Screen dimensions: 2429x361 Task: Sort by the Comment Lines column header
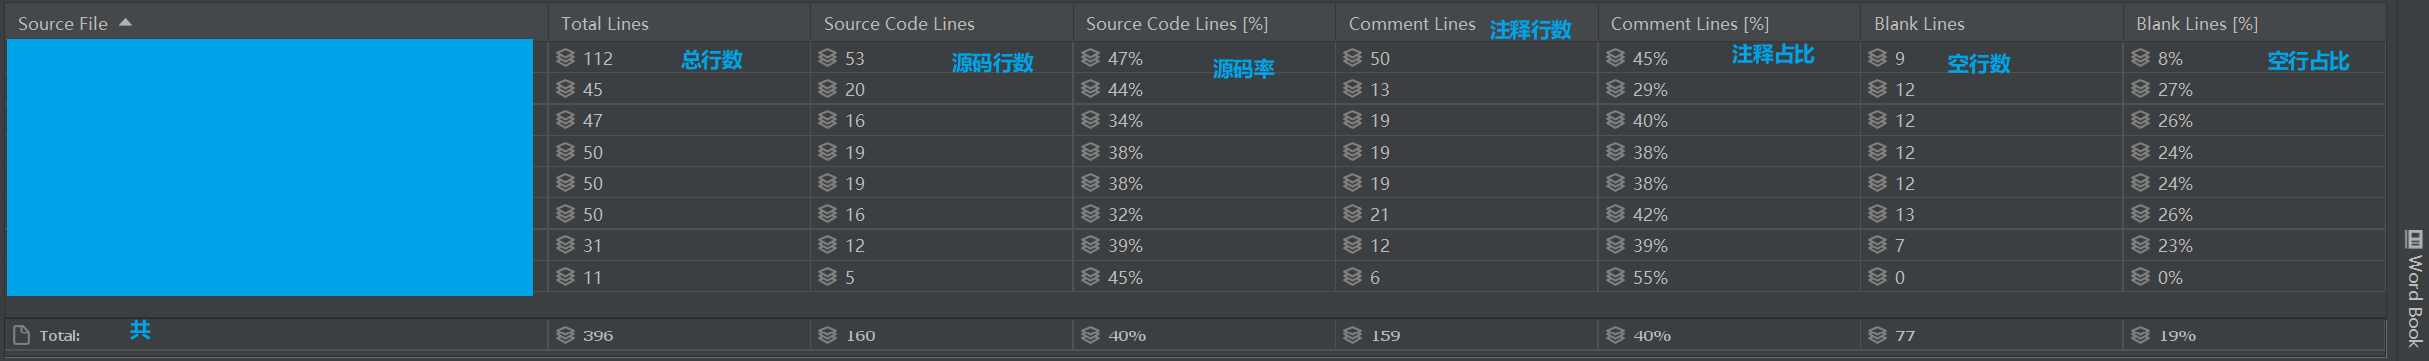pyautogui.click(x=1412, y=23)
